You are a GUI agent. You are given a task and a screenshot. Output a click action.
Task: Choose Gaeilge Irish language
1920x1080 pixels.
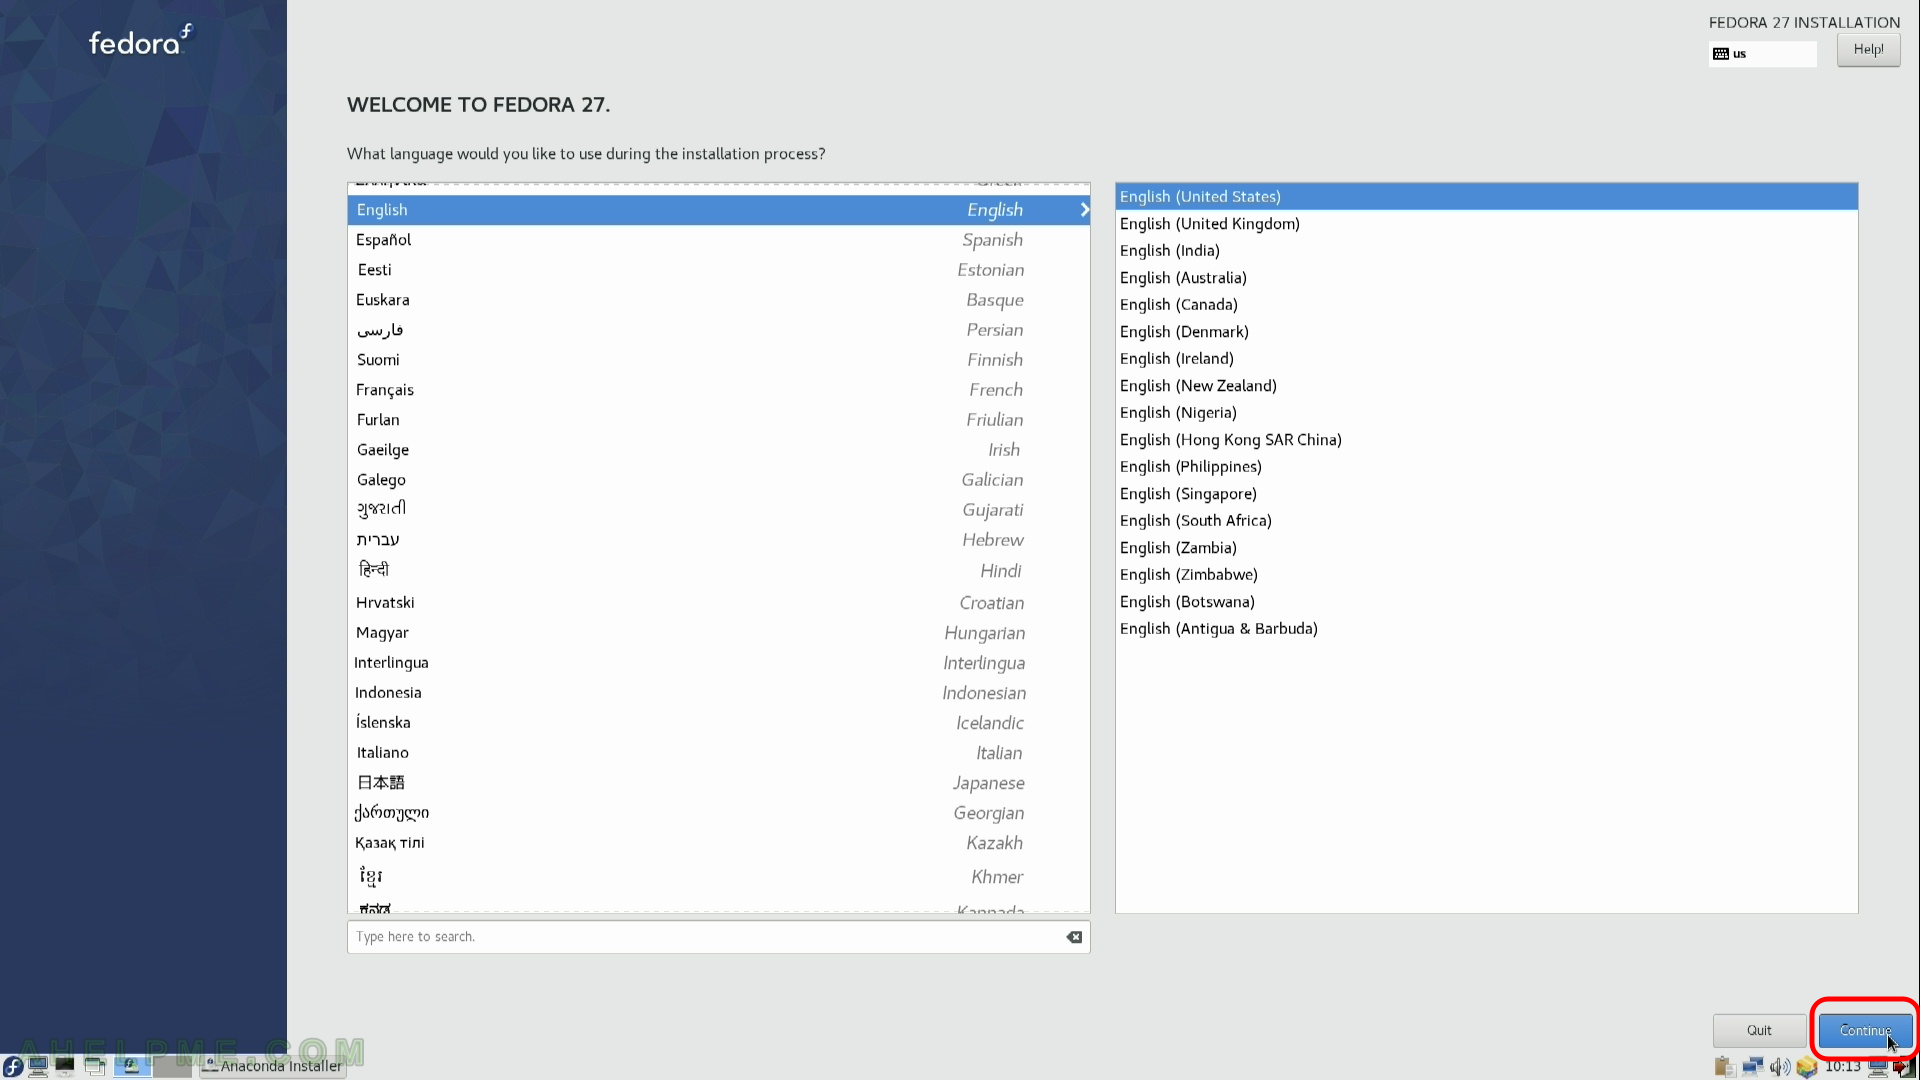718,450
